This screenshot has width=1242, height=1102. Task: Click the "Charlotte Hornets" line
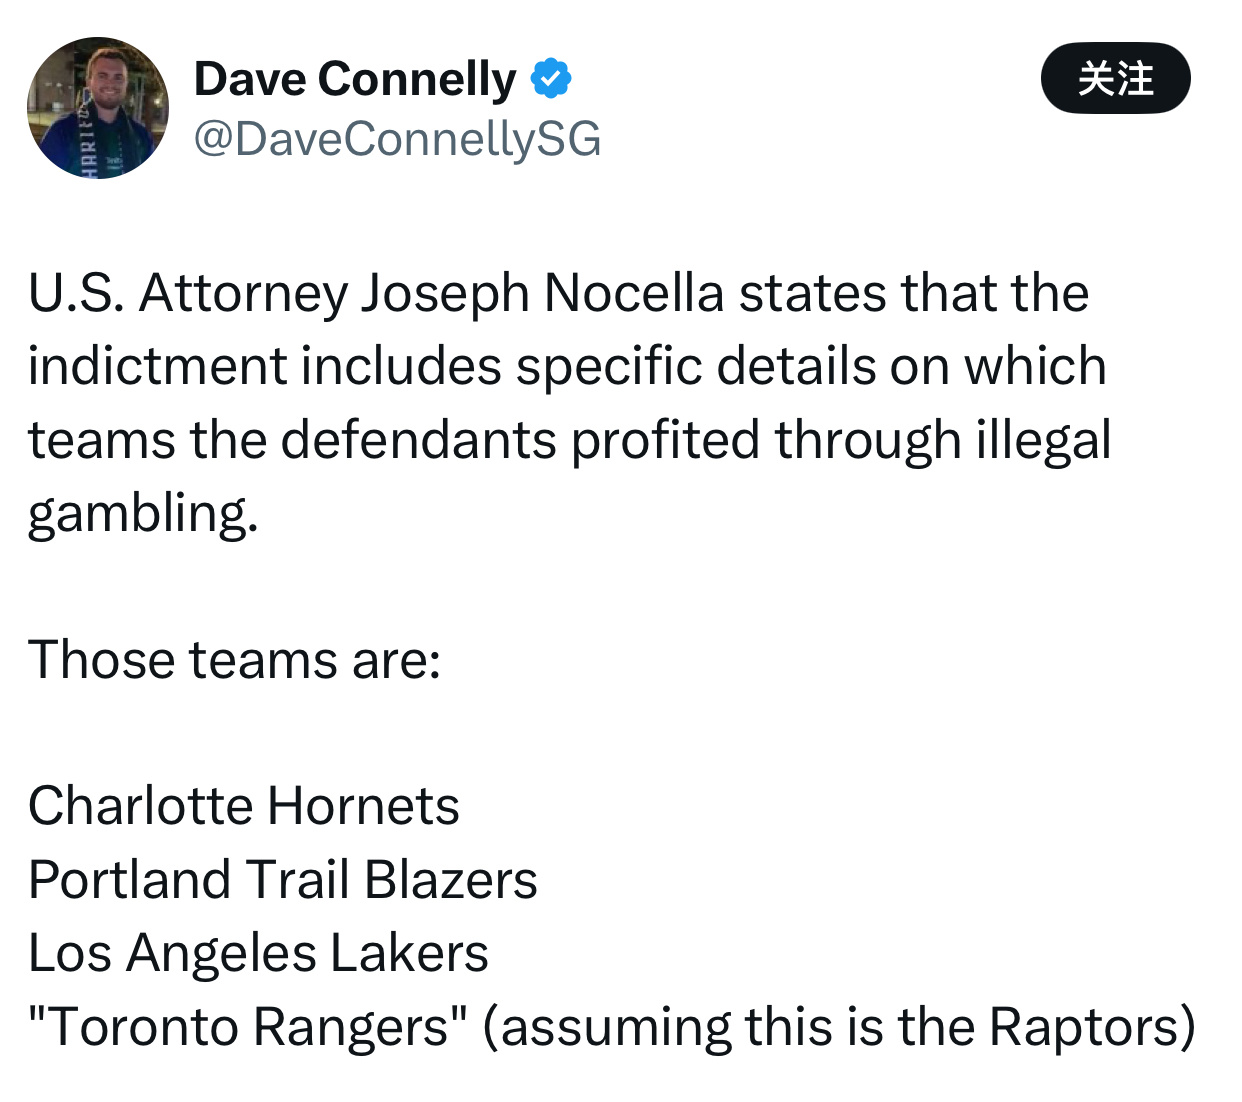[244, 806]
